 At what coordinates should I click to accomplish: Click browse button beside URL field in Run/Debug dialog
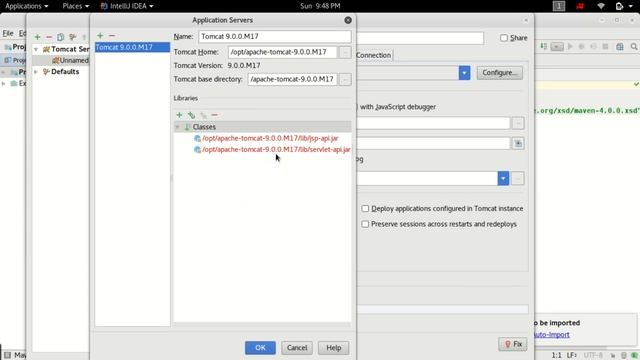pos(518,123)
